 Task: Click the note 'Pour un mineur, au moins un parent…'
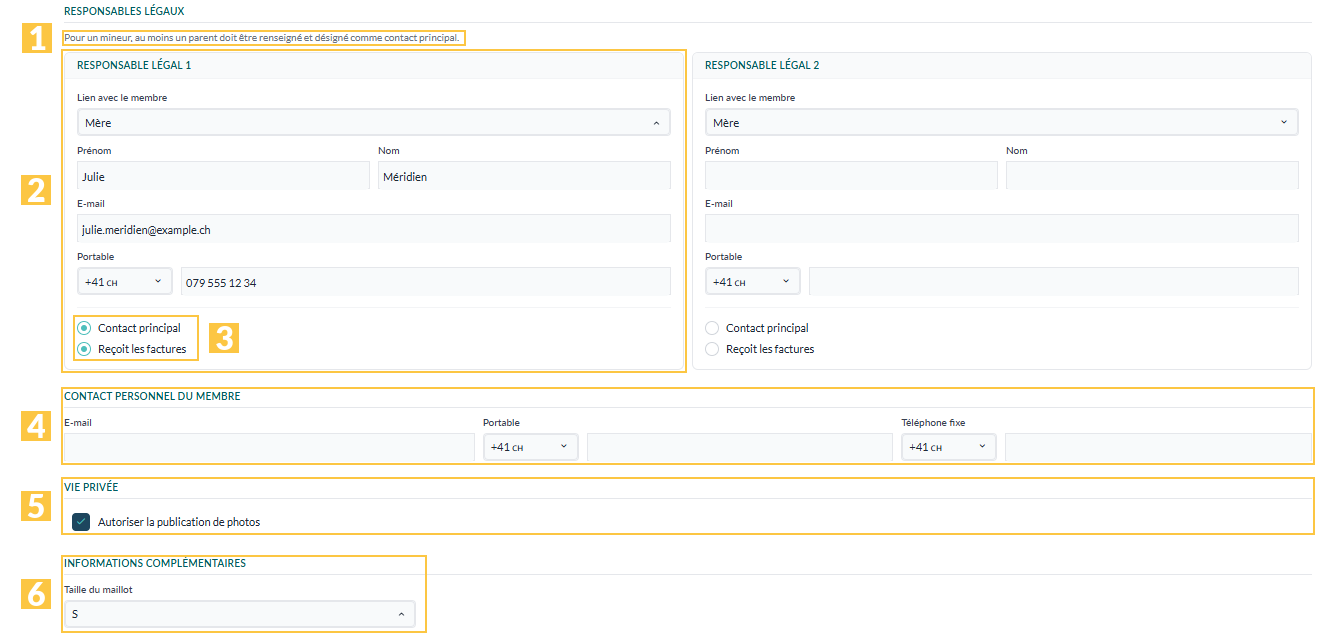click(x=263, y=38)
